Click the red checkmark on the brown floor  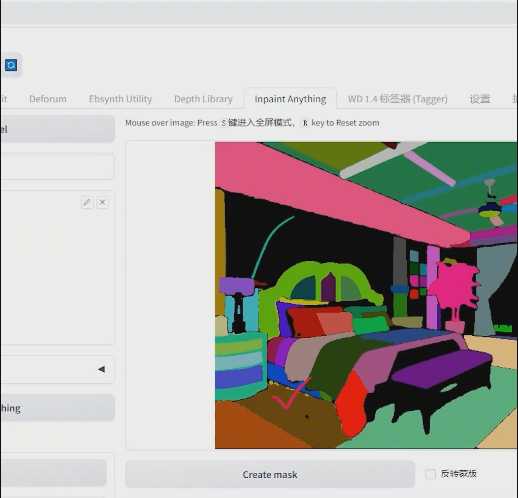291,393
